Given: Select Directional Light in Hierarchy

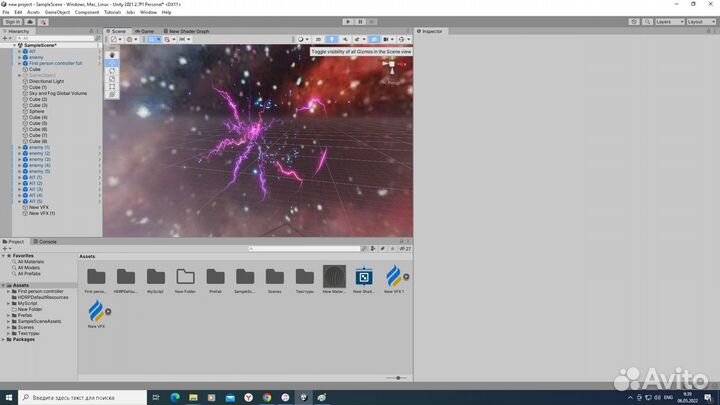Looking at the screenshot, I should pyautogui.click(x=46, y=81).
